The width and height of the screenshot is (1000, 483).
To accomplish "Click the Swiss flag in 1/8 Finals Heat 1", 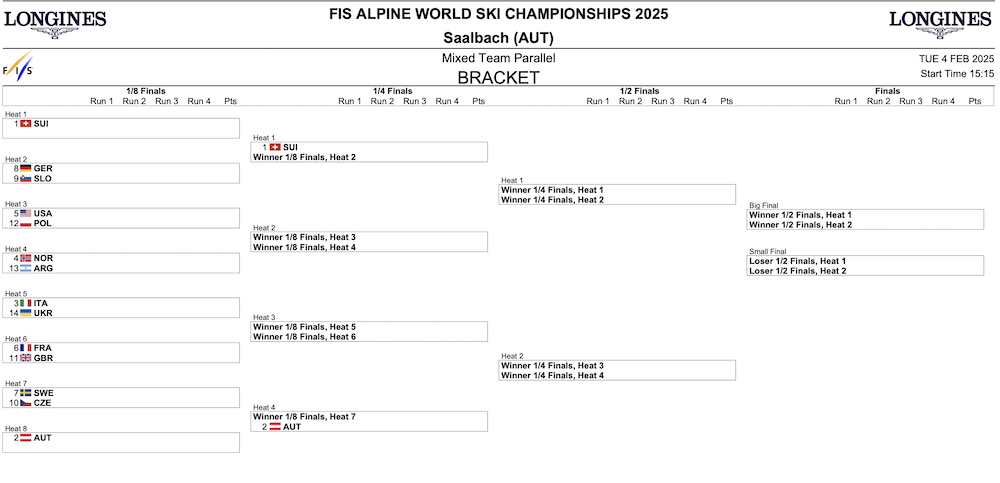I will 26,124.
